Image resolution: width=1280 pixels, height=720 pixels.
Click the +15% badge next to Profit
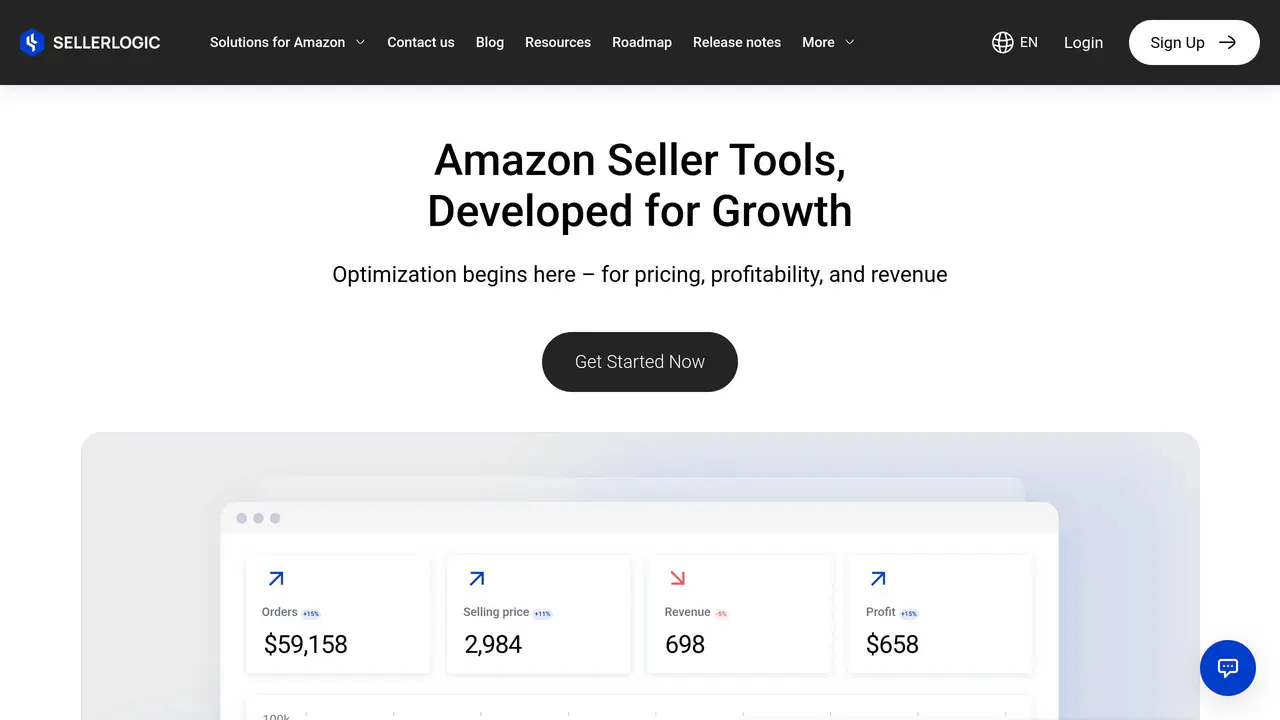pyautogui.click(x=909, y=614)
